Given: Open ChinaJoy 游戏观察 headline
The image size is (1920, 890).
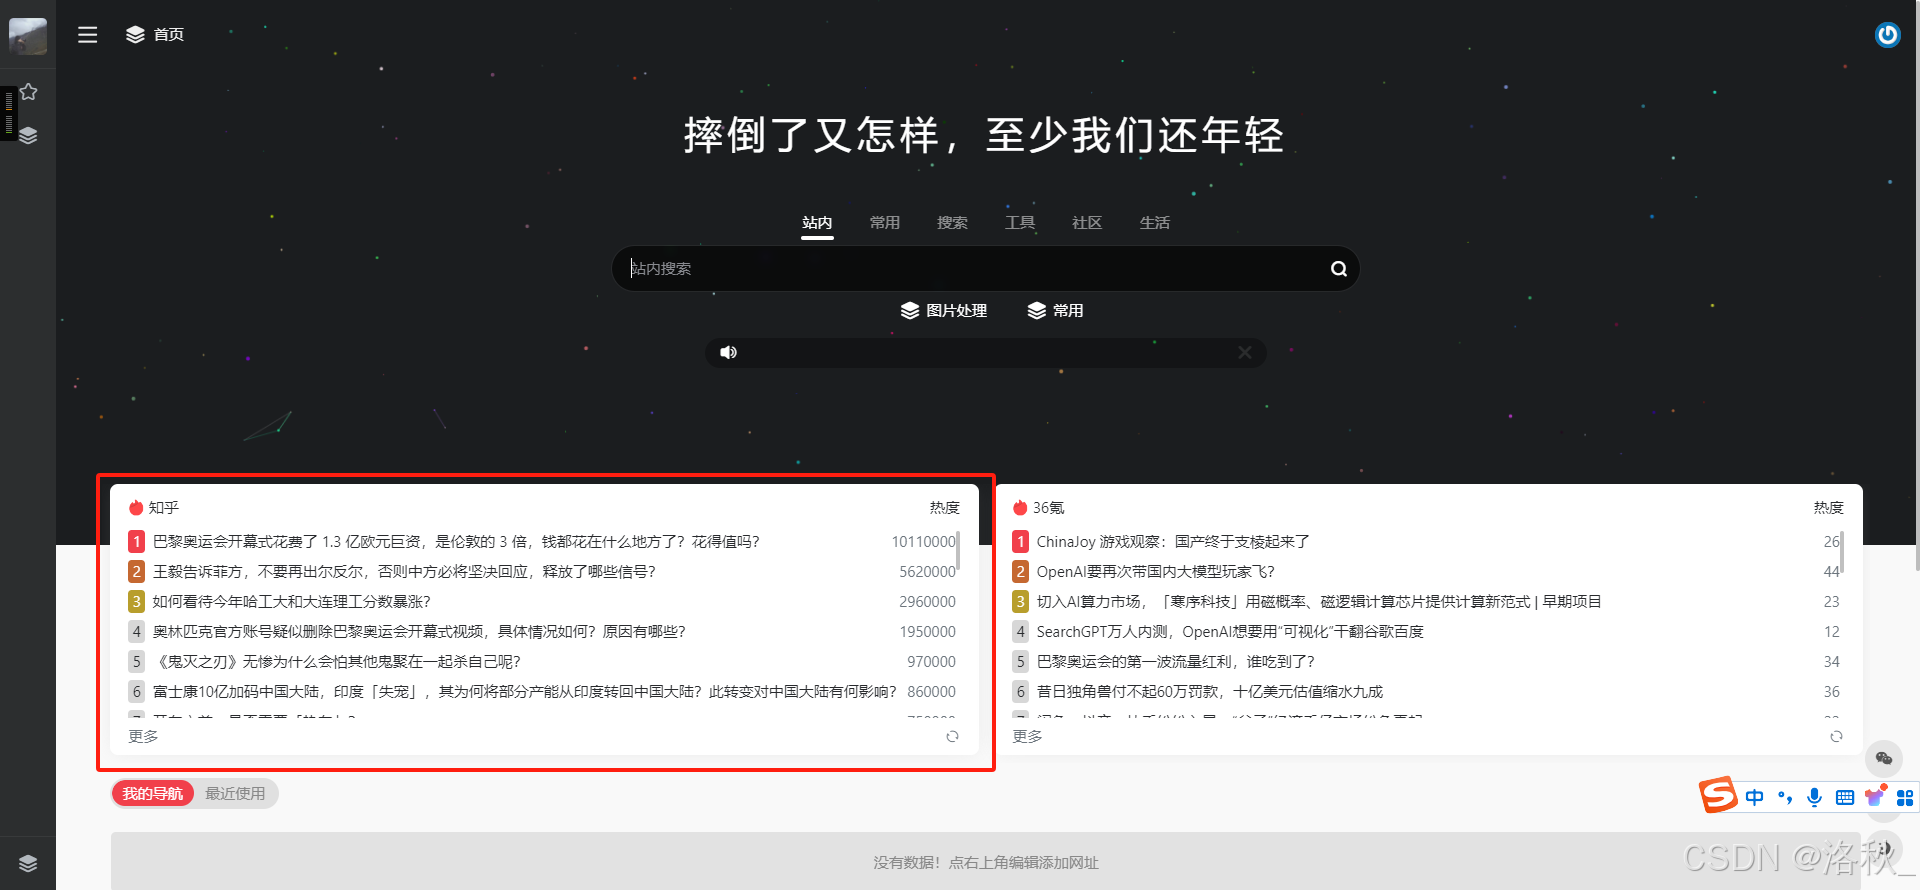Looking at the screenshot, I should click(1173, 541).
